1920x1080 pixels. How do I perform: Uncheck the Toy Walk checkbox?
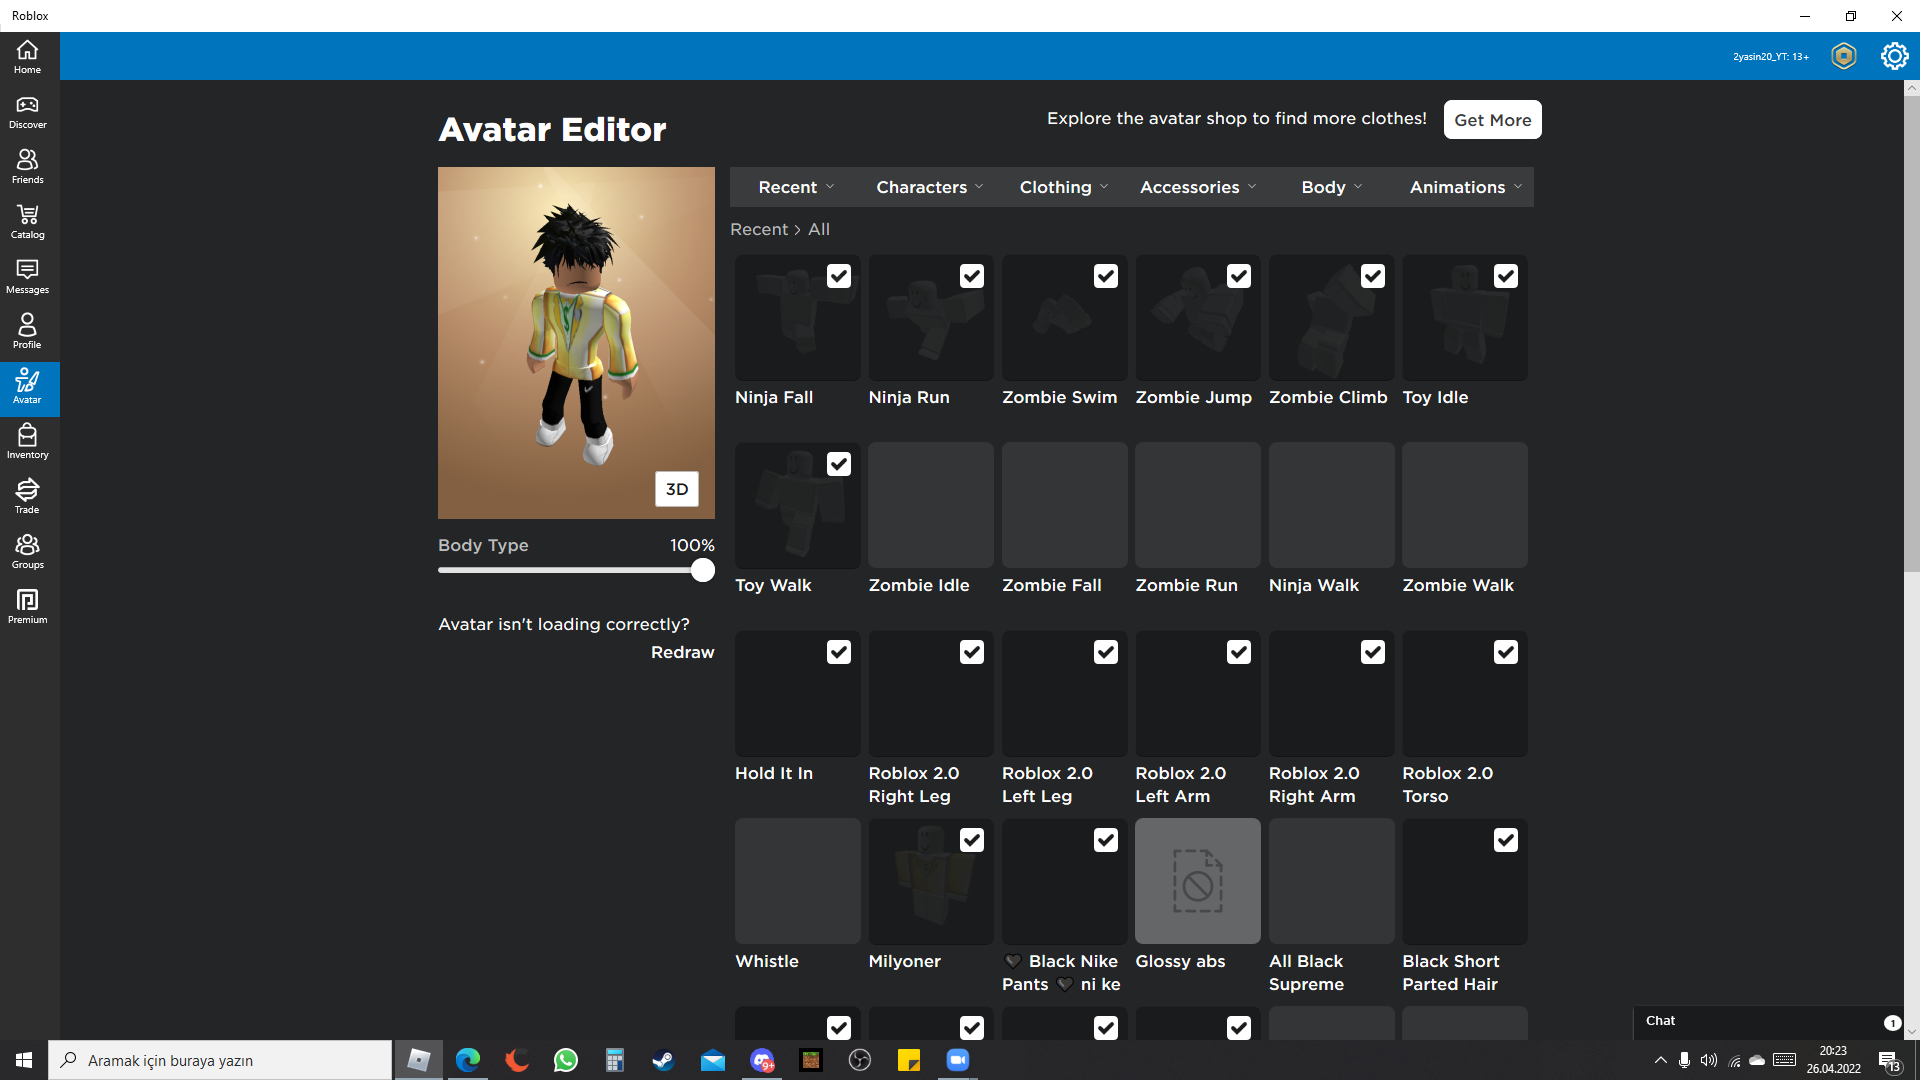[839, 464]
